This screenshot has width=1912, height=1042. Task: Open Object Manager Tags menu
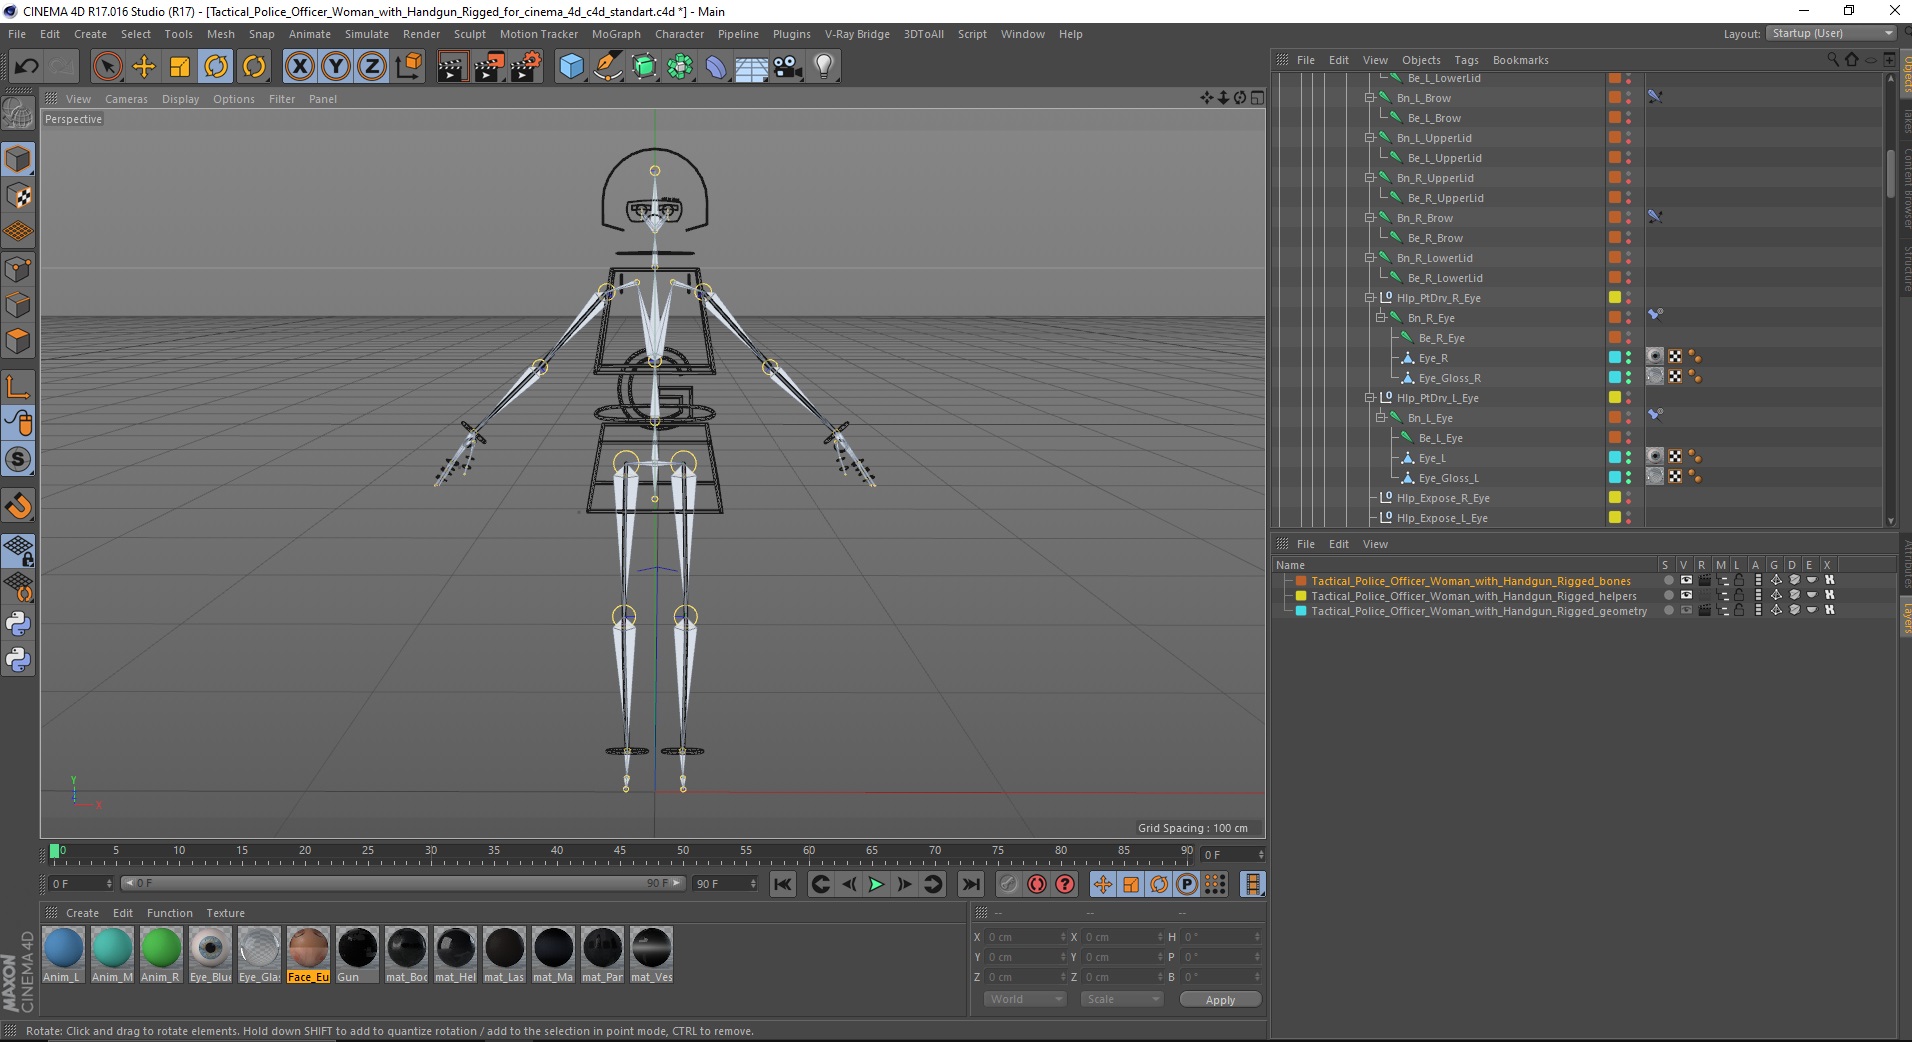[1466, 60]
